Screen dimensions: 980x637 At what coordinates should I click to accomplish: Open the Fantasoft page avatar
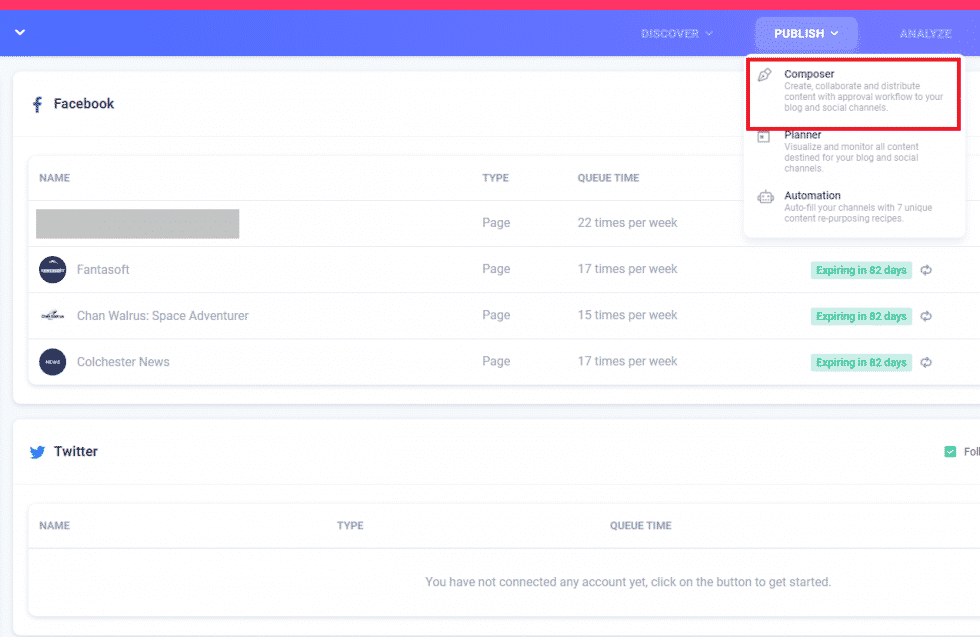[x=52, y=269]
